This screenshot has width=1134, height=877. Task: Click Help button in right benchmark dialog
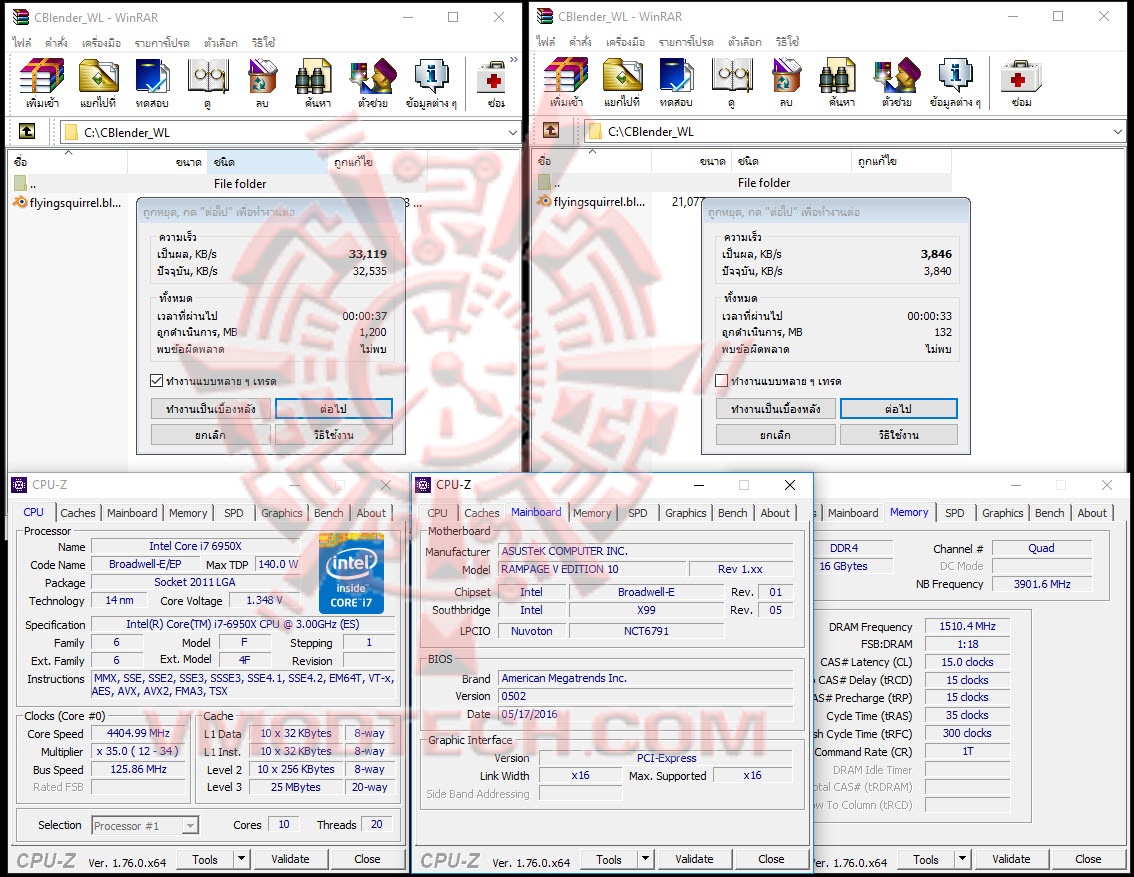pos(899,435)
